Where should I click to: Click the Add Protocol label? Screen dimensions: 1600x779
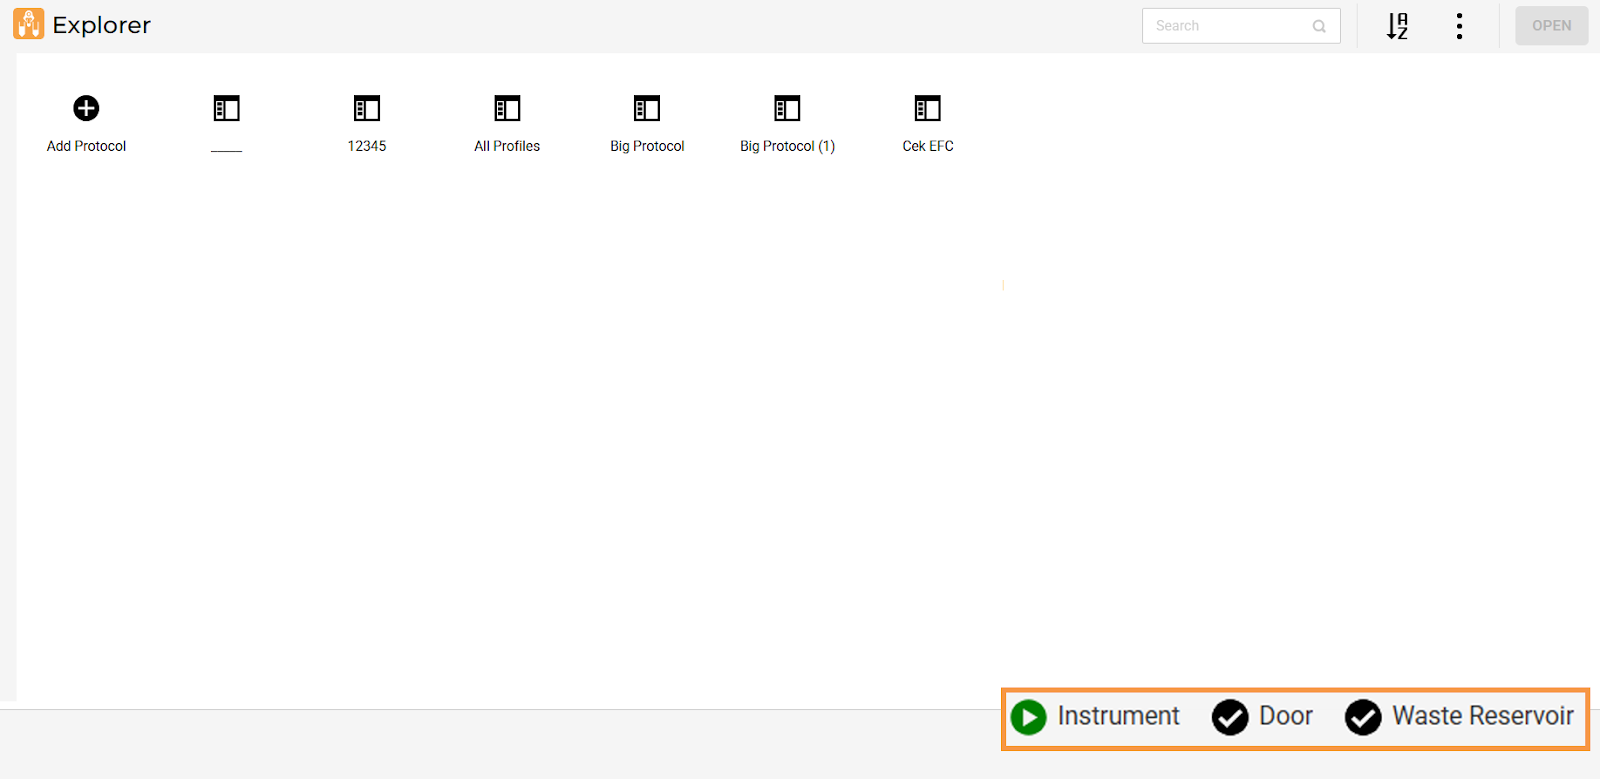pos(86,146)
